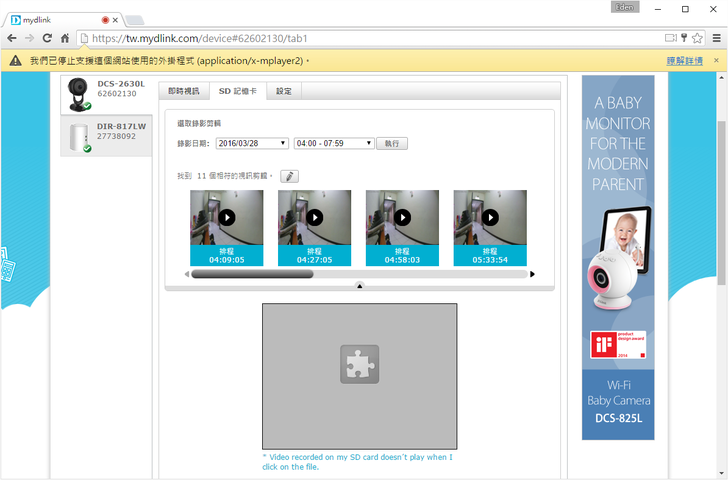Bookmark this page with the star icon

point(697,38)
